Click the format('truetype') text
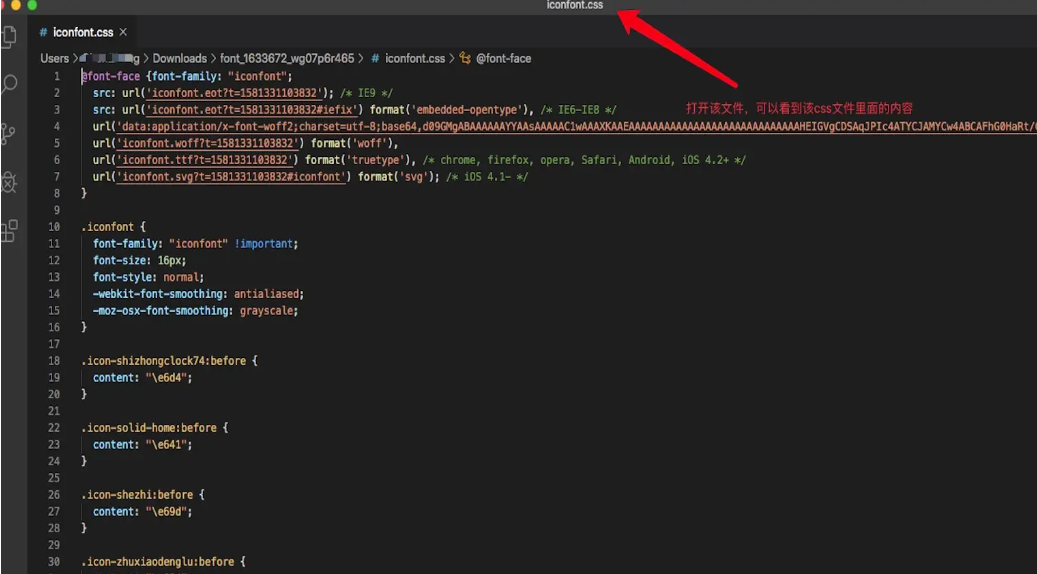The image size is (1037, 574). tap(357, 159)
